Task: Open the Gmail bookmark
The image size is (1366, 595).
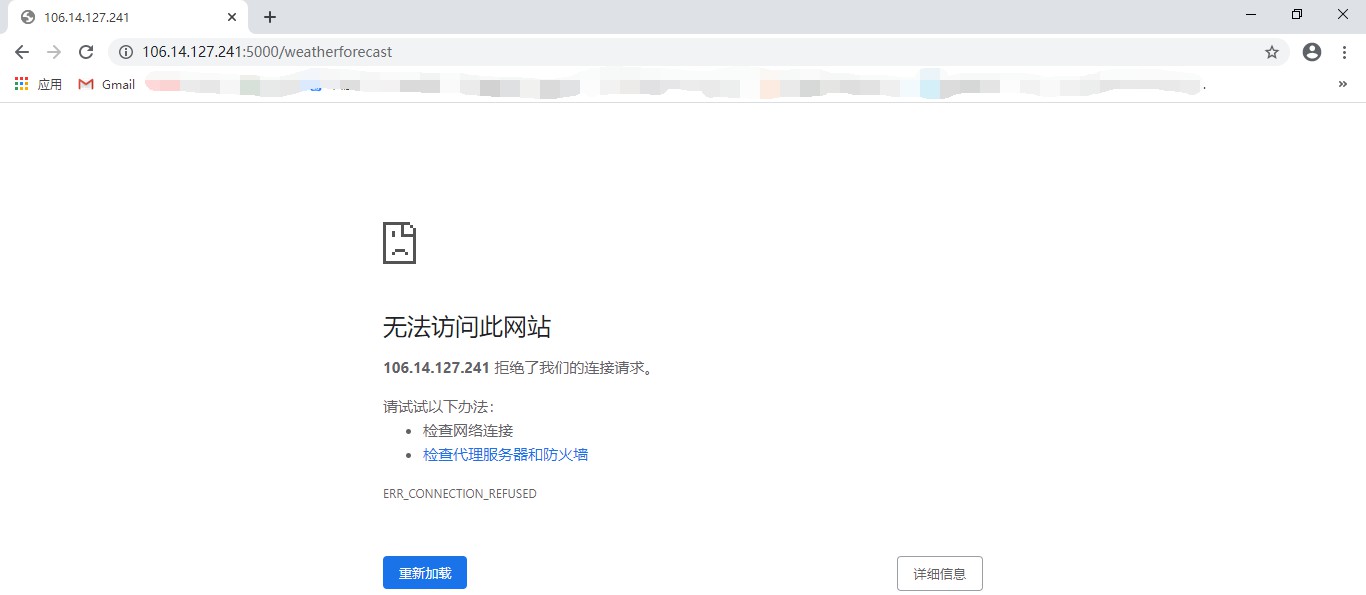Action: click(x=107, y=85)
